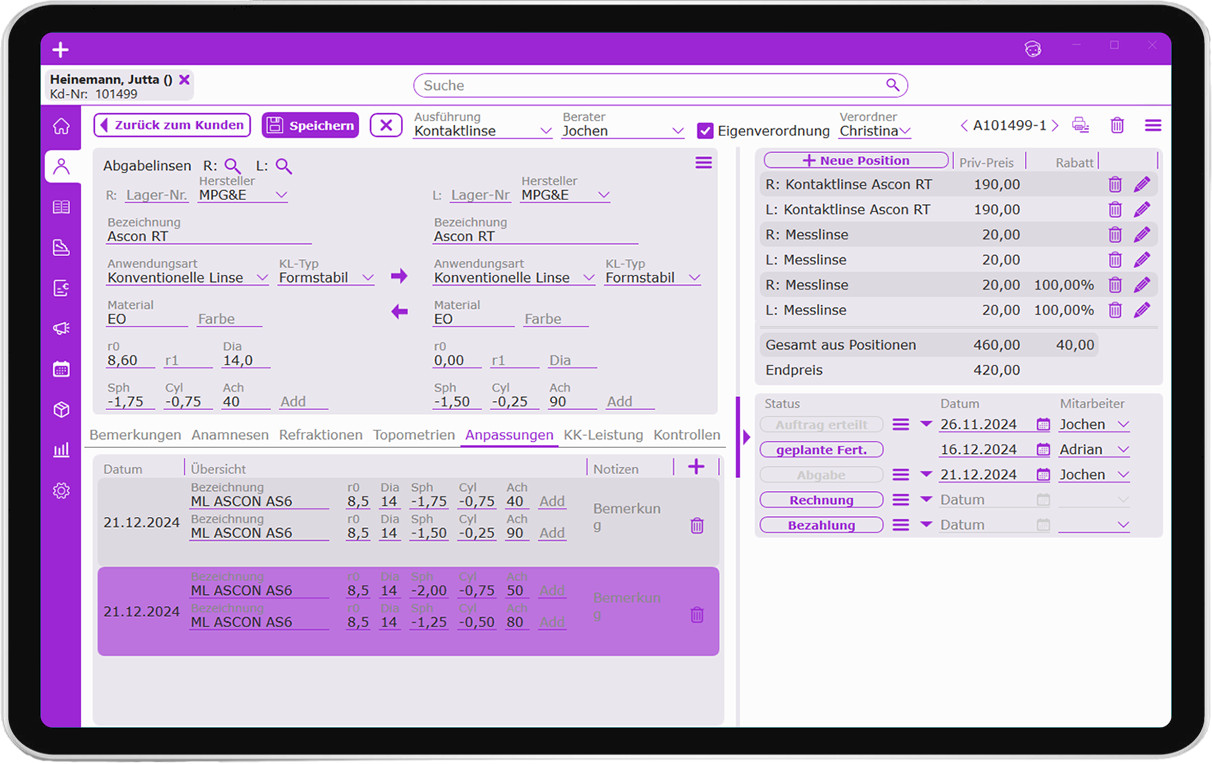Delete the R: Kontaktlinse Ascon RT position
The image size is (1212, 764).
point(1115,185)
